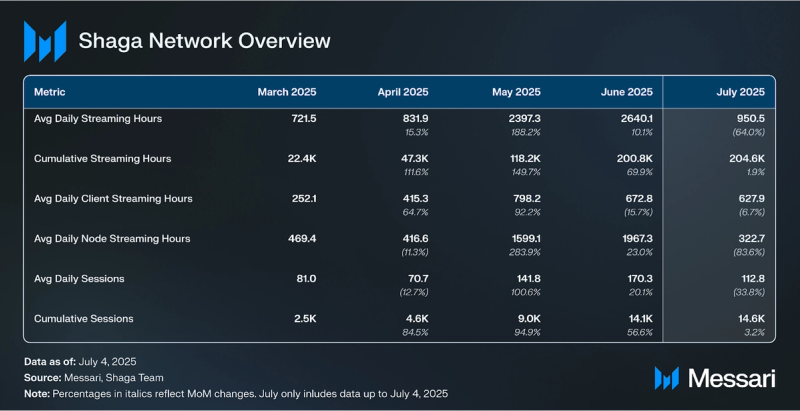Image resolution: width=800 pixels, height=411 pixels.
Task: Click the 'Cumulative Streaming Hours' row label
Action: pos(103,159)
